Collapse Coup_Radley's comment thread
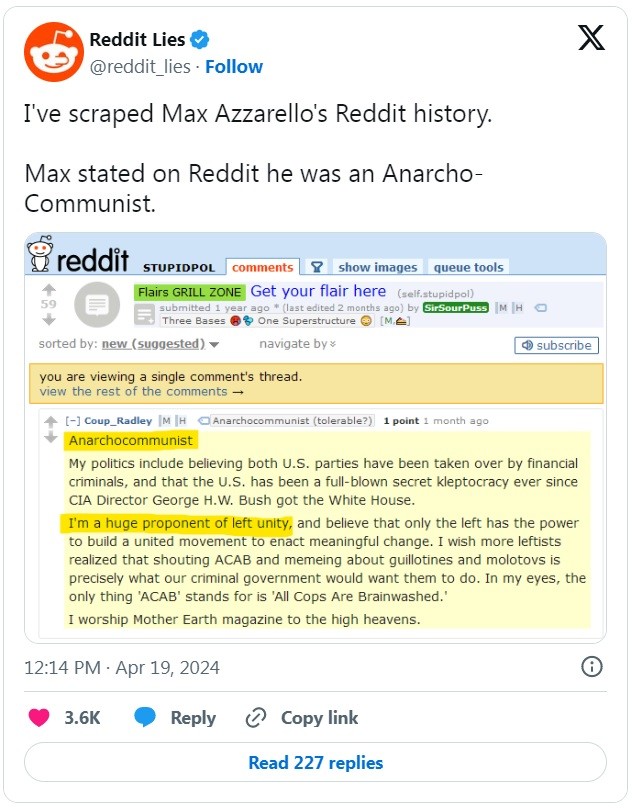 (x=72, y=421)
